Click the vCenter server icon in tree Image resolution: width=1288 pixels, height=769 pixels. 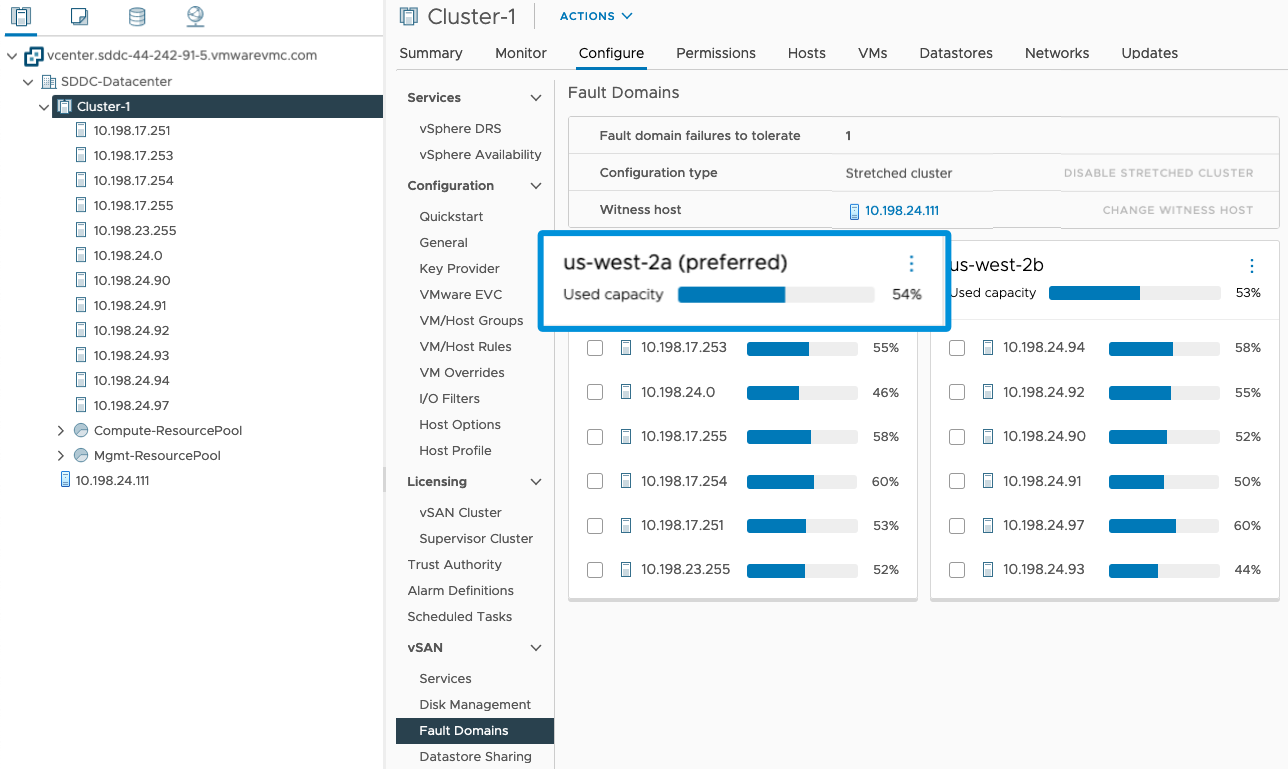tap(34, 56)
